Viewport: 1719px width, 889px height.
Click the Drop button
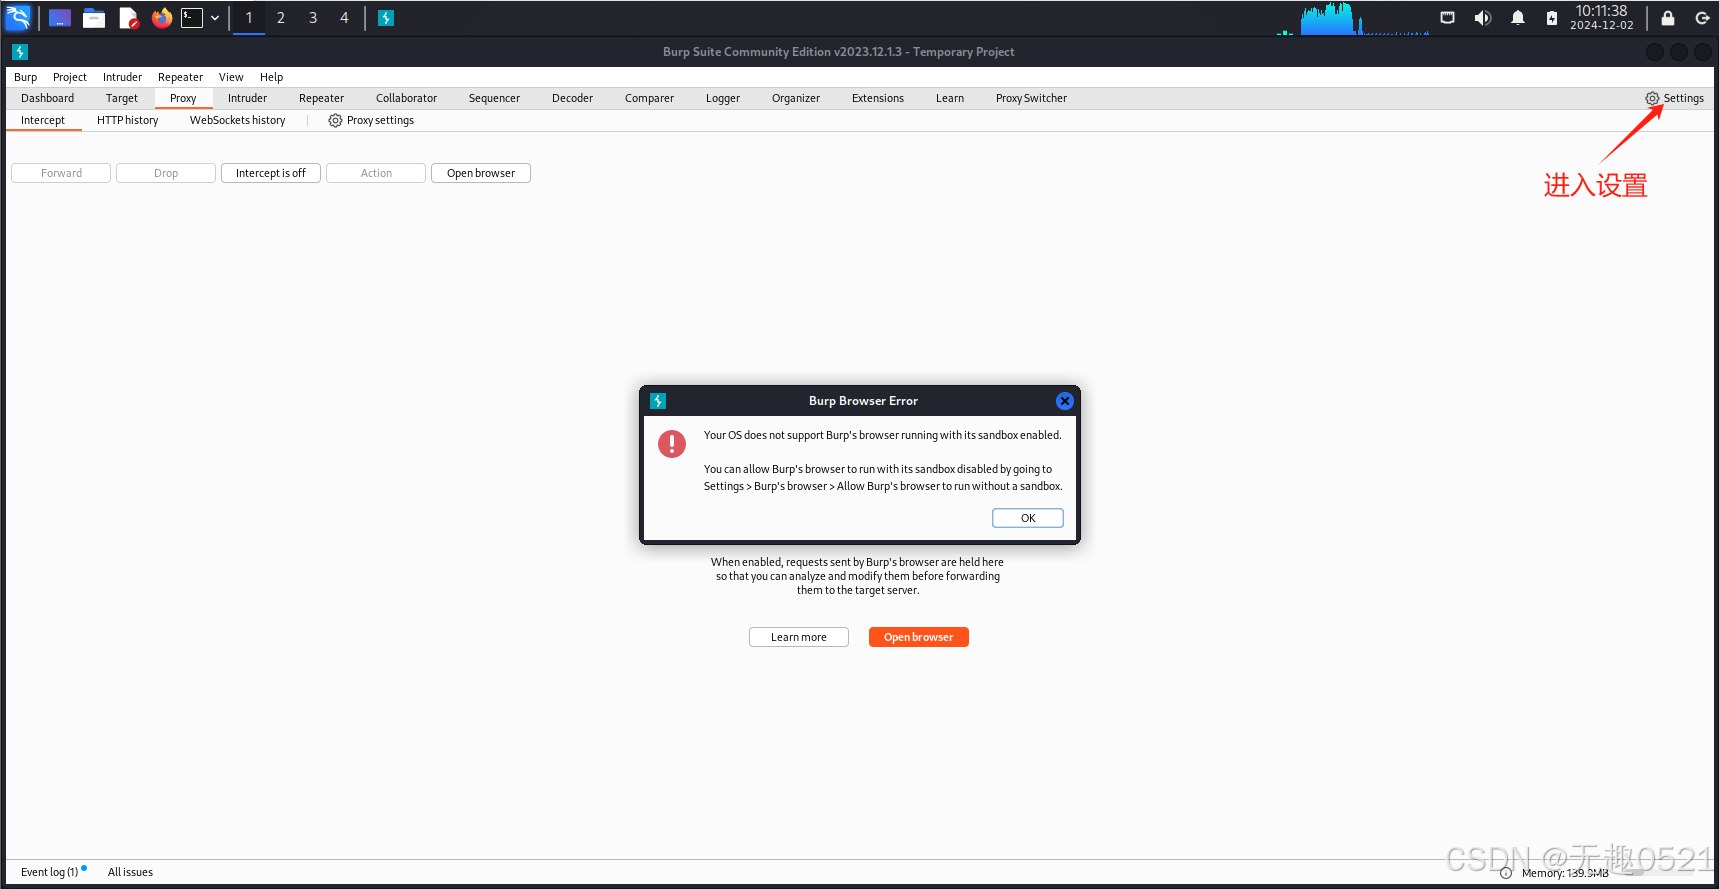pos(166,173)
